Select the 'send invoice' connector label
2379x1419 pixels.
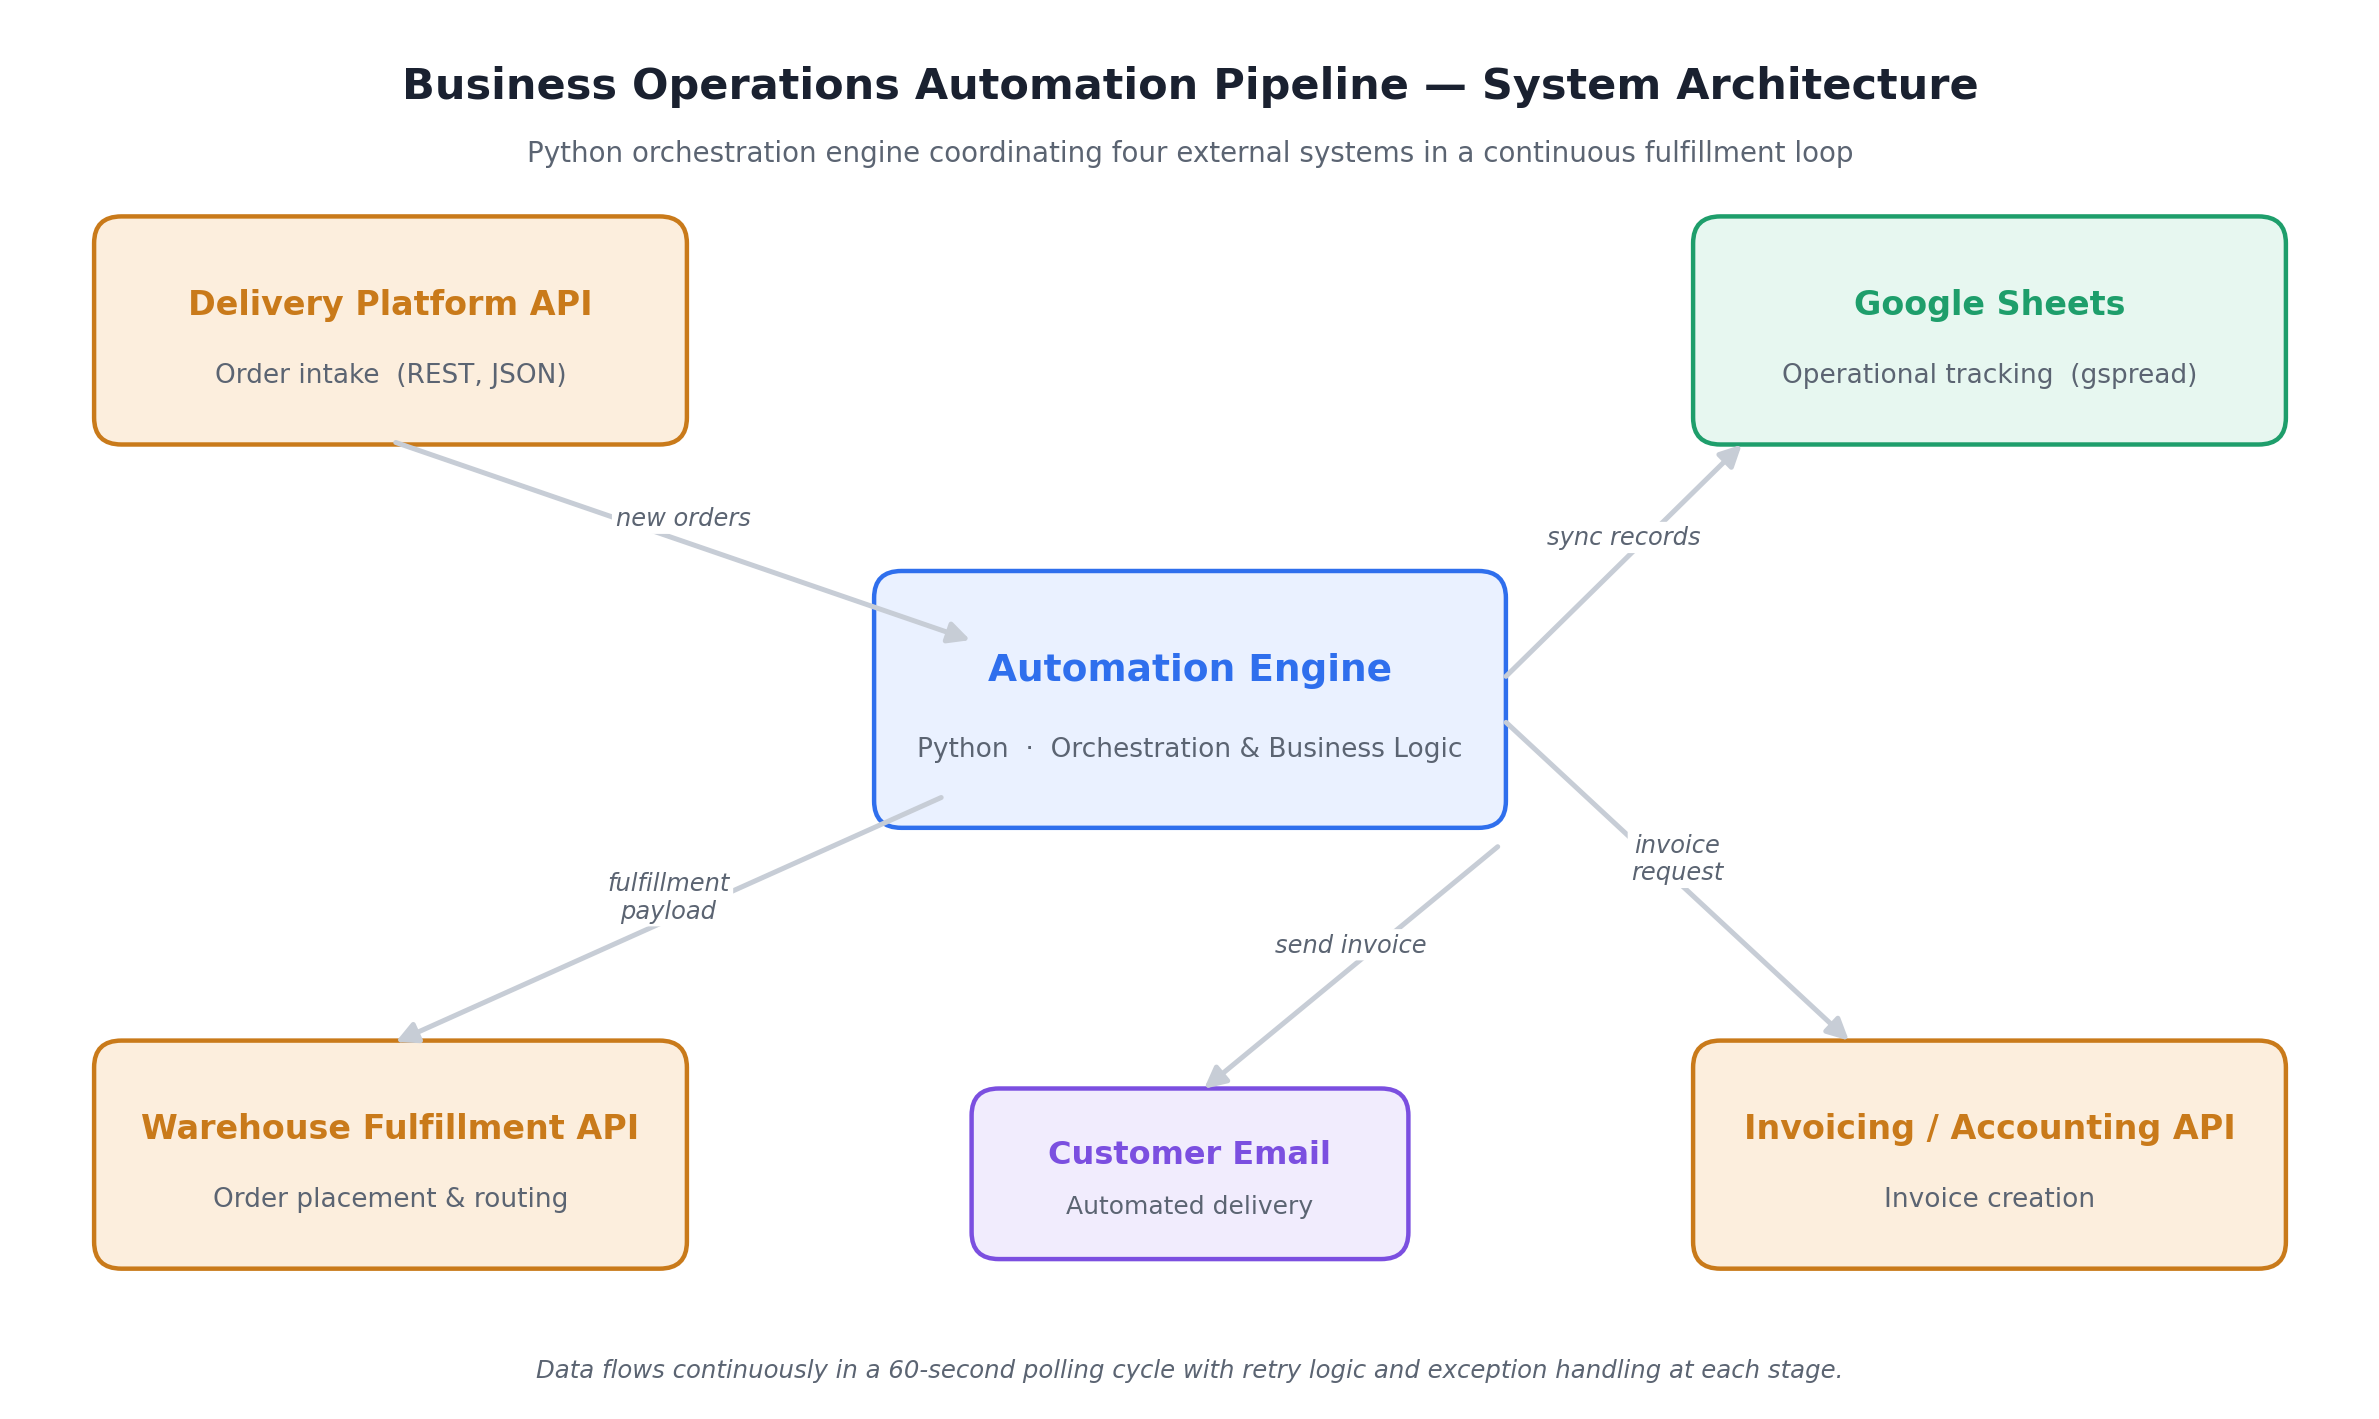(1350, 945)
